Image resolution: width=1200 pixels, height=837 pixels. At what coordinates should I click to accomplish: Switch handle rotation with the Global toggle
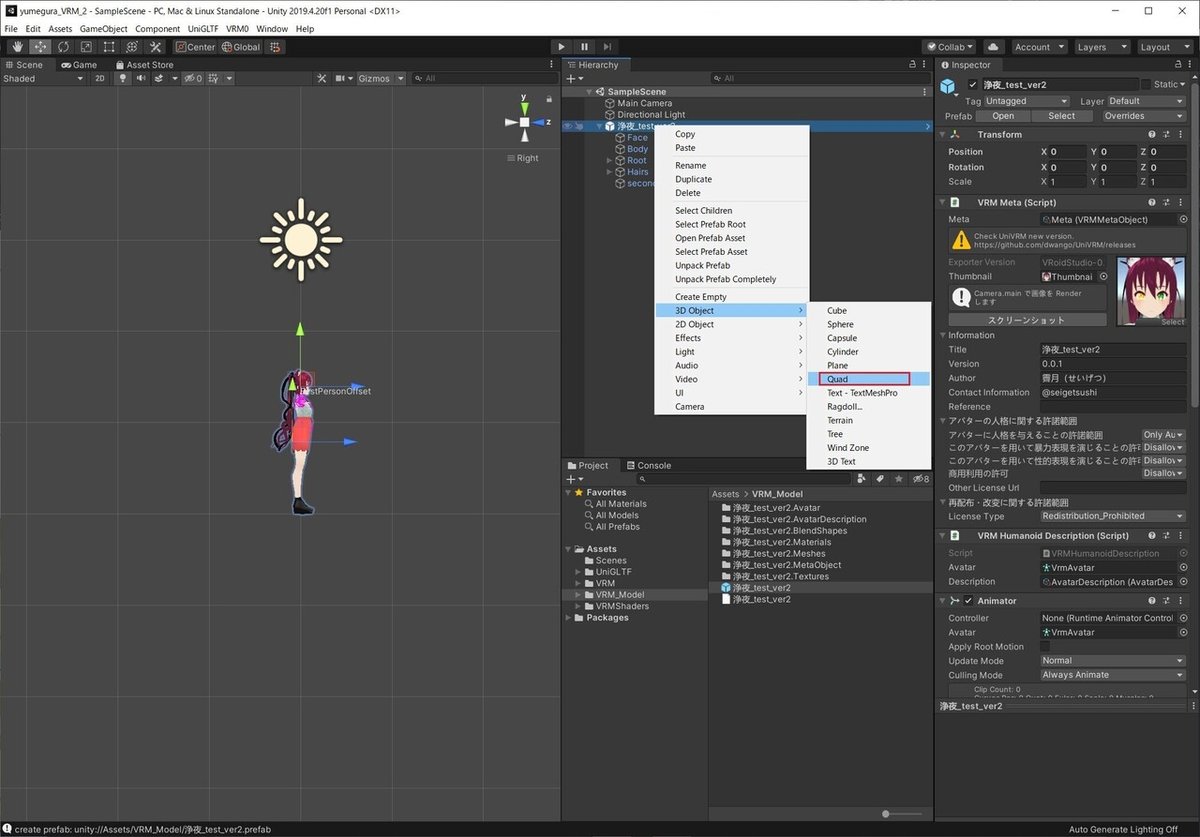241,47
